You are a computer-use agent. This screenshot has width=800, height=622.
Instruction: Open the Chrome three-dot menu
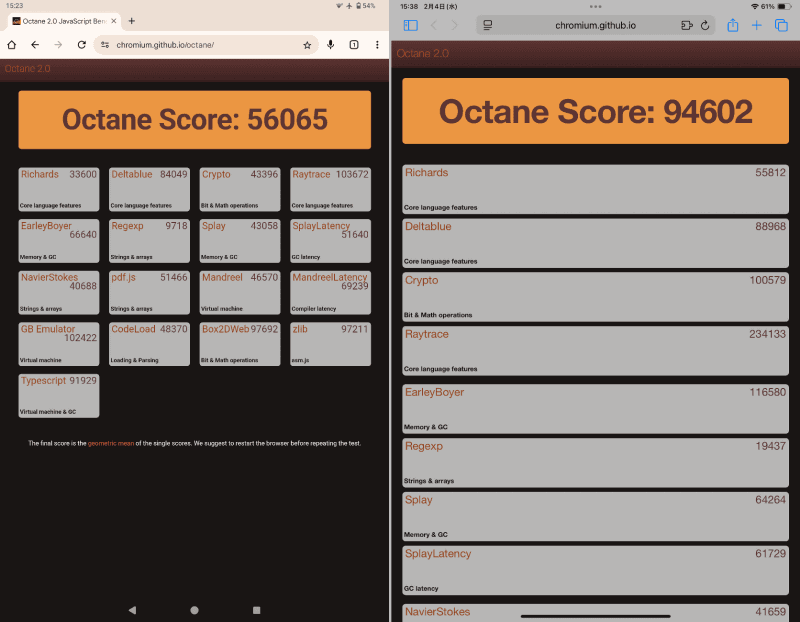coord(377,45)
